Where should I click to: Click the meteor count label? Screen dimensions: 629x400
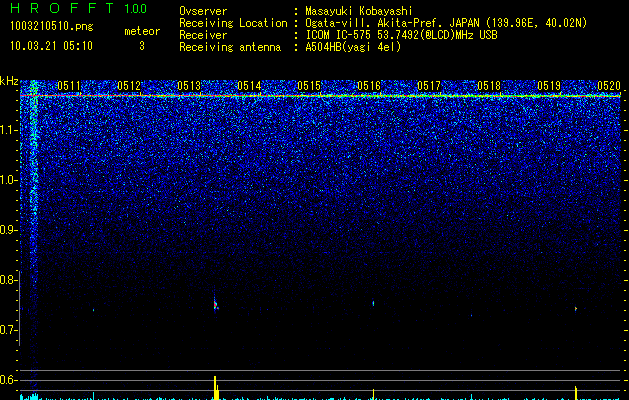[142, 31]
